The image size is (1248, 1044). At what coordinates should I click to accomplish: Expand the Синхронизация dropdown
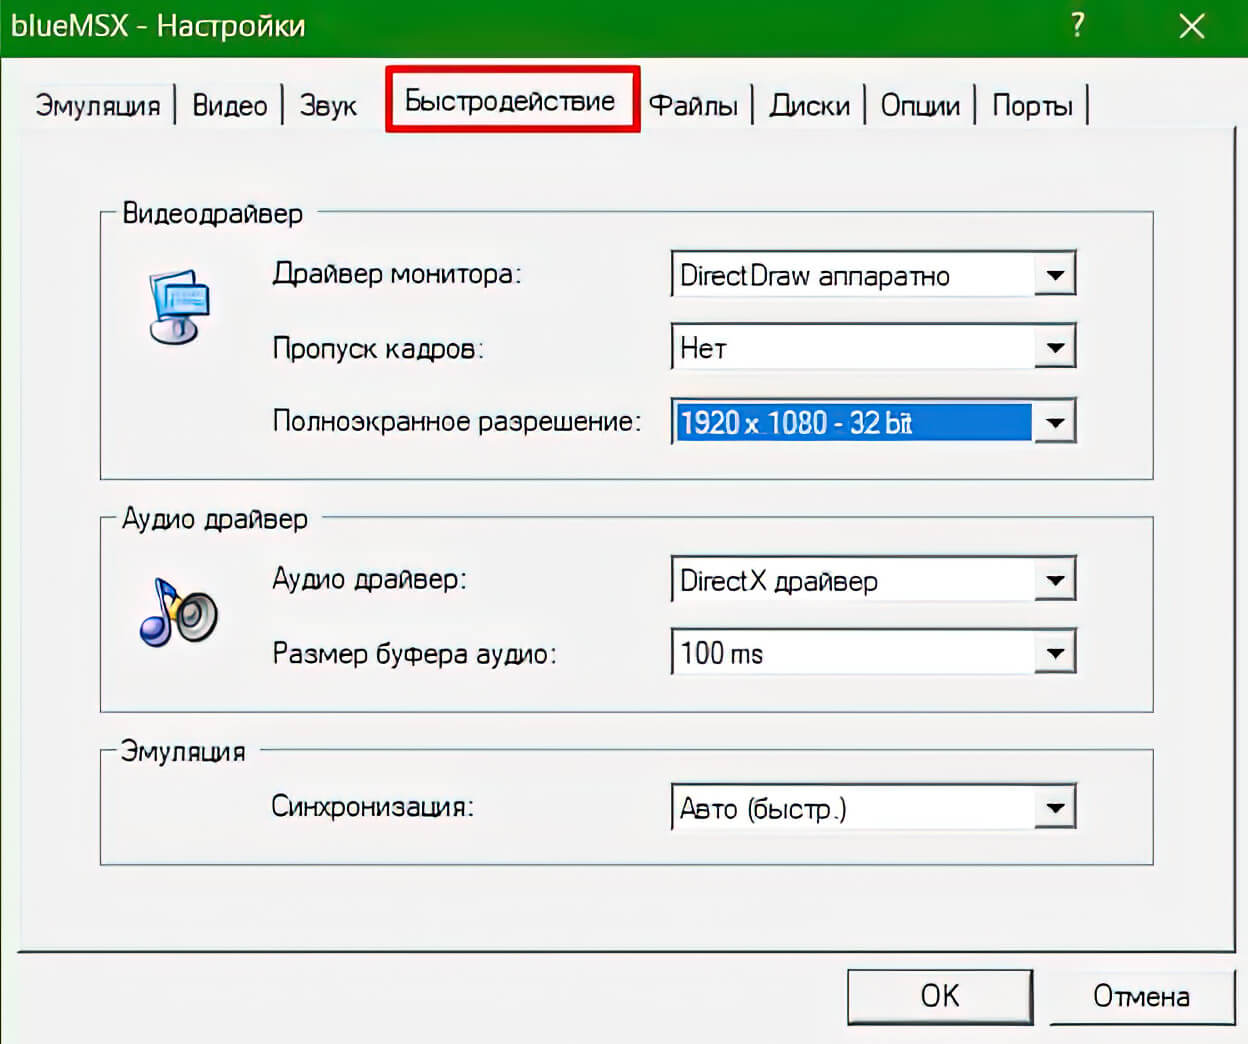[x=1054, y=808]
